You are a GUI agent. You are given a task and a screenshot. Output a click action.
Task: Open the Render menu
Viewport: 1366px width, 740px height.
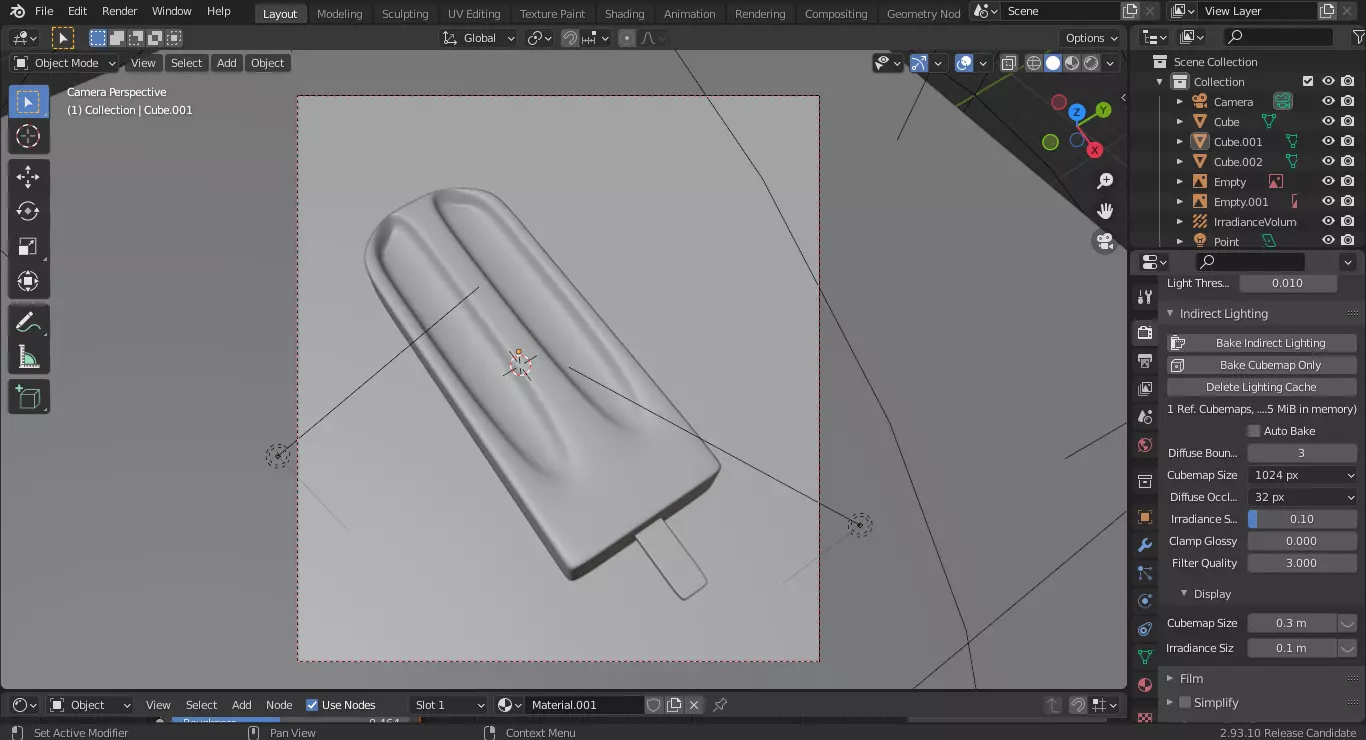point(120,11)
